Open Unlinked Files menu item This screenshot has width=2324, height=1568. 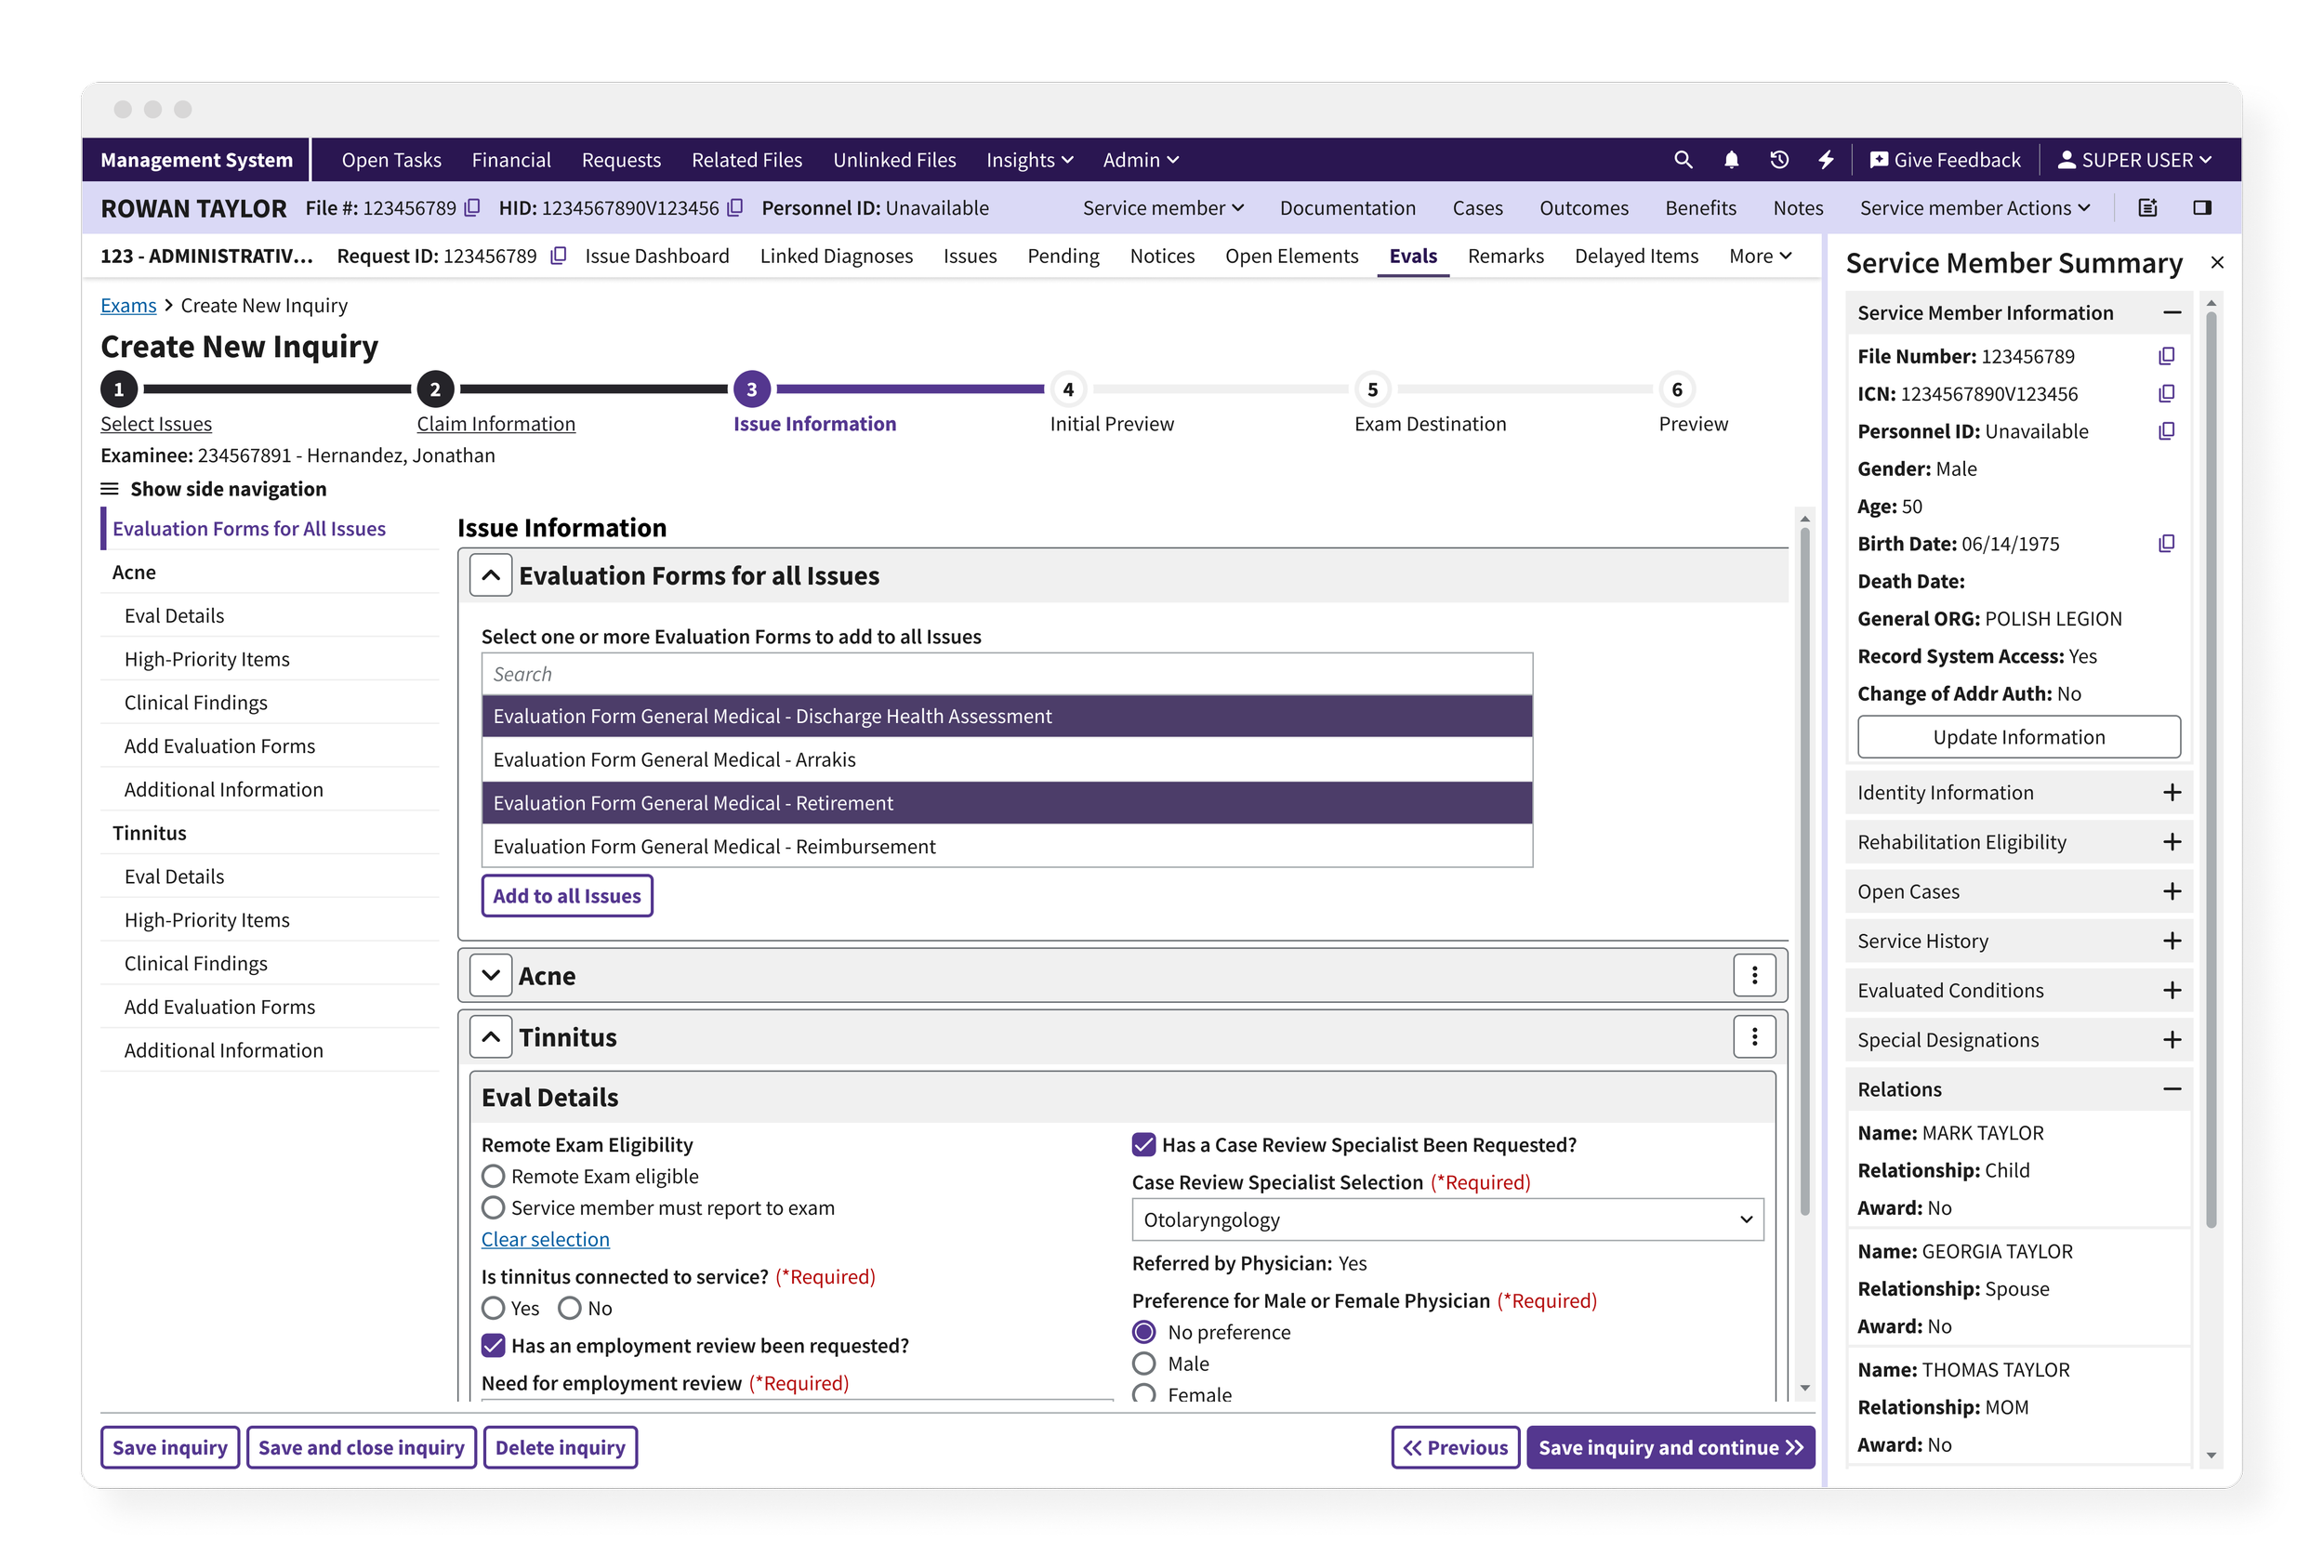(894, 160)
